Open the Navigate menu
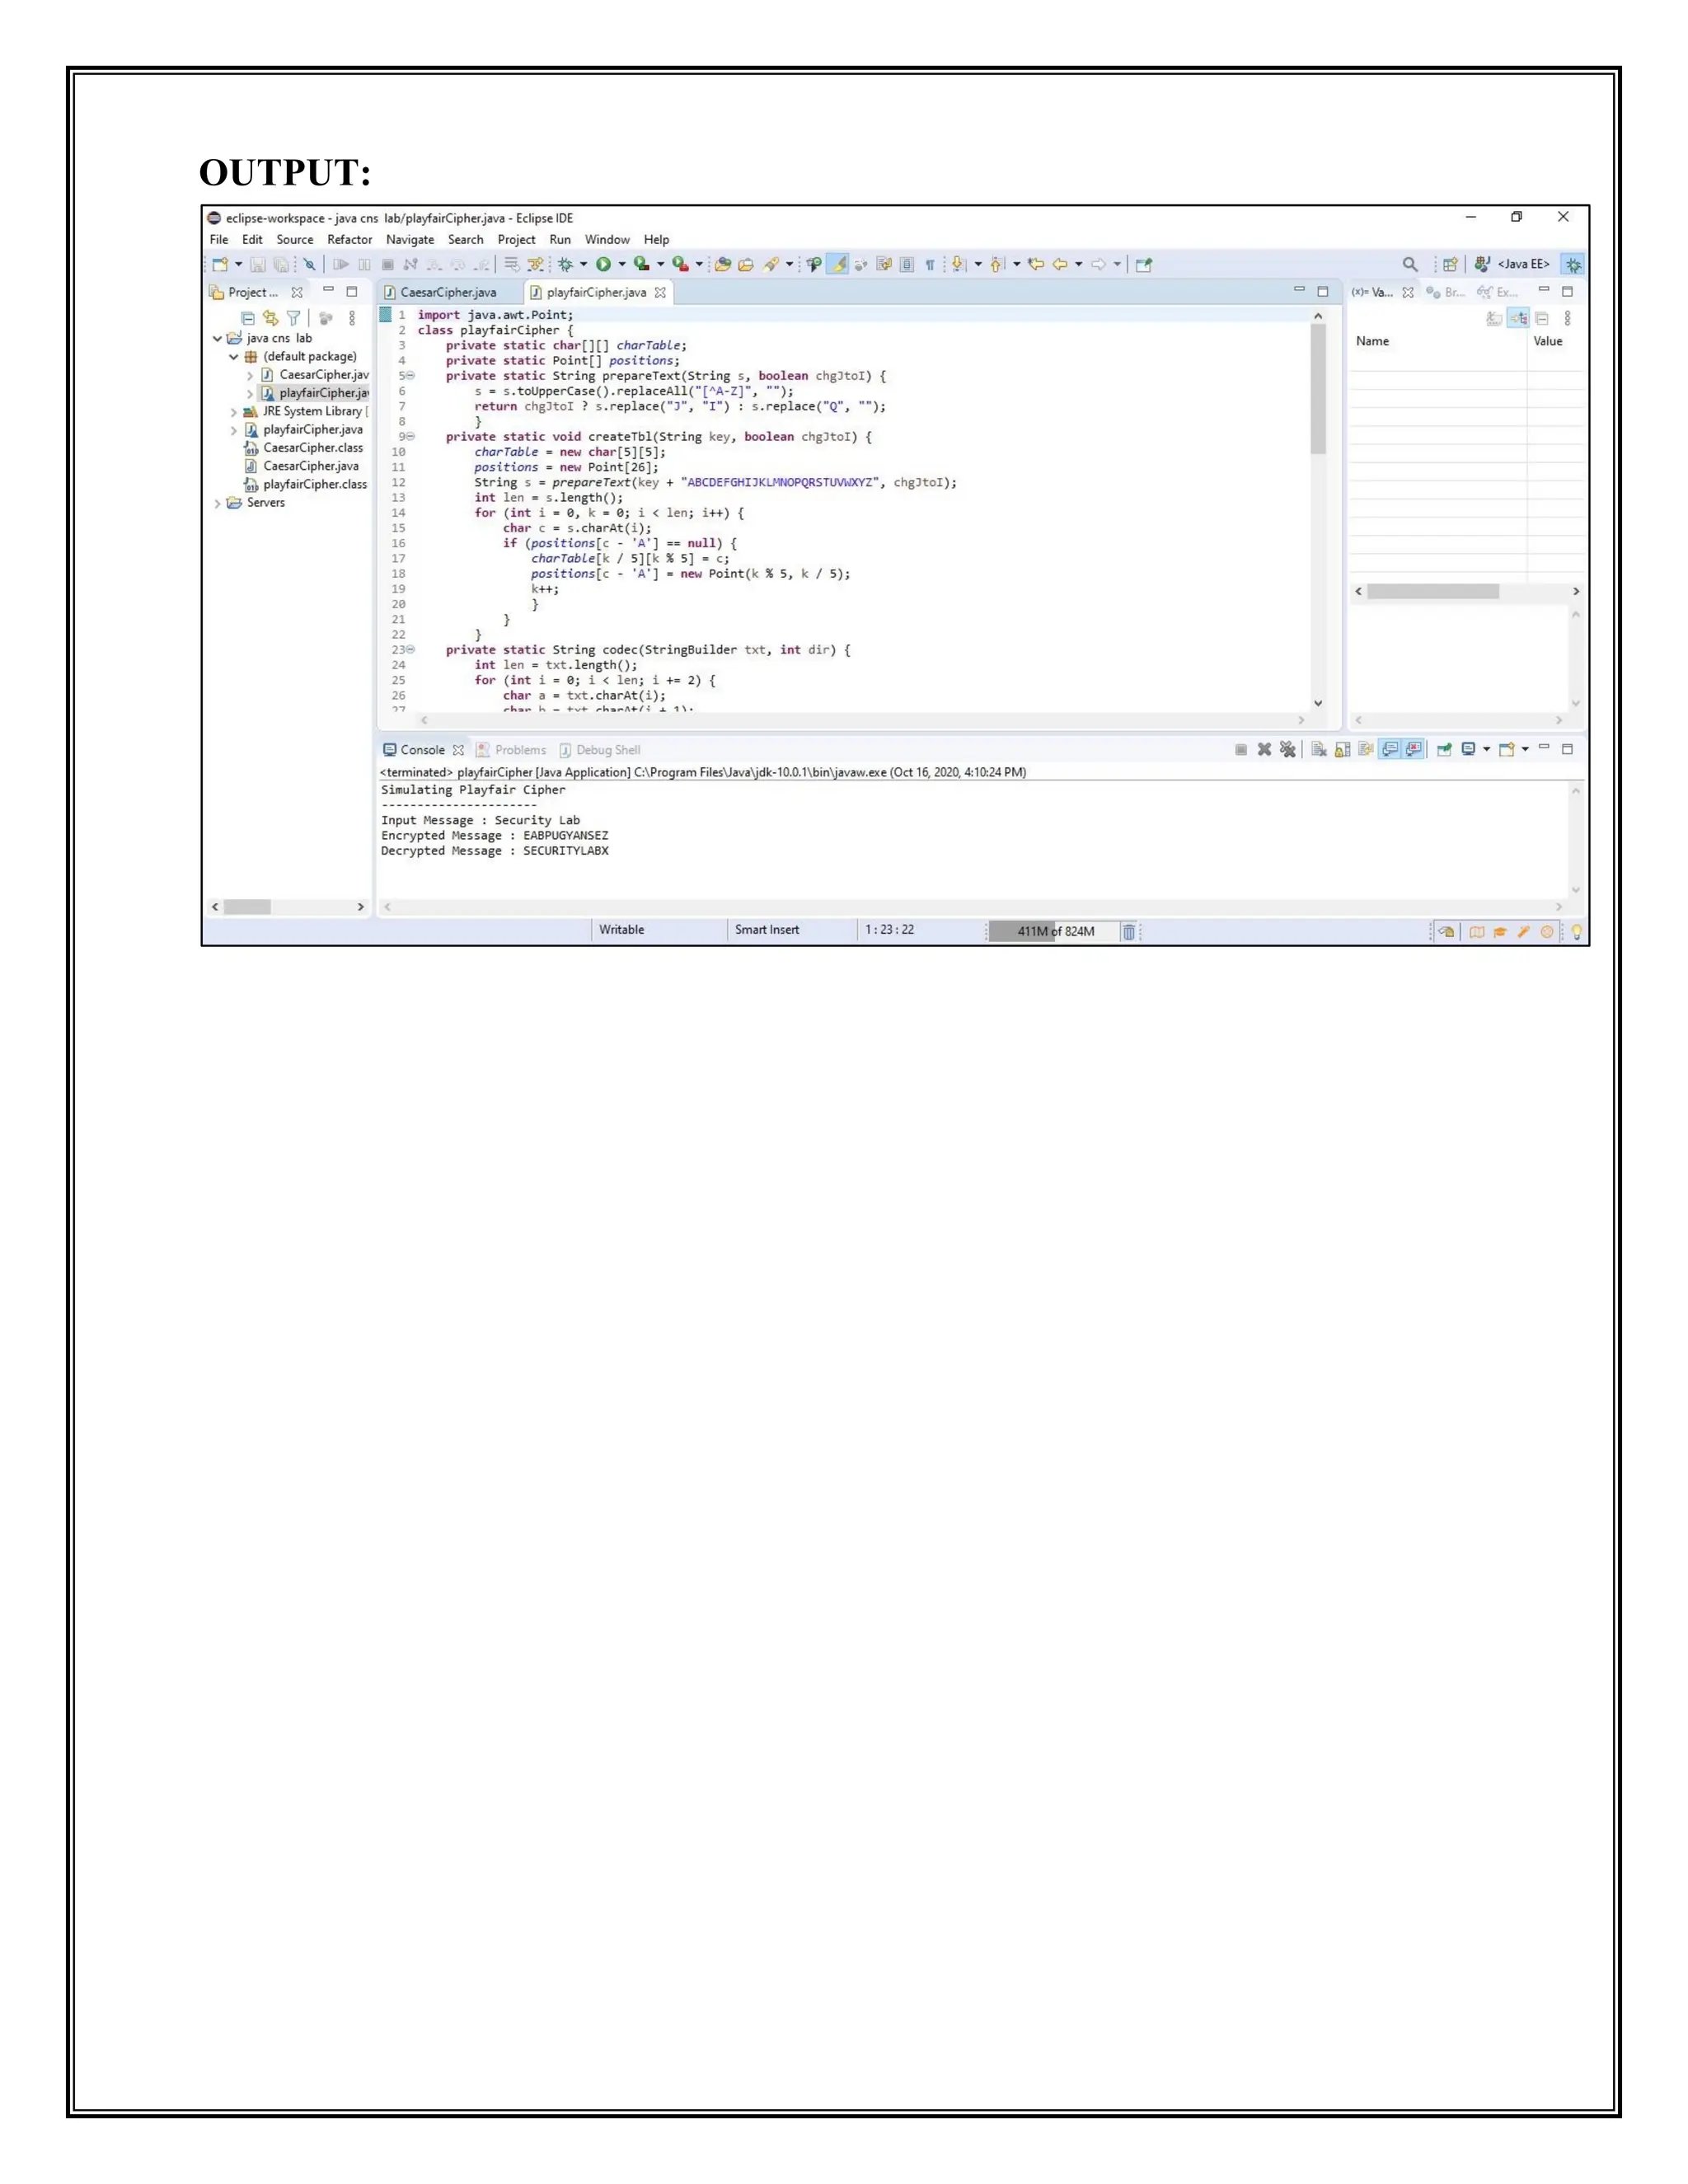 click(x=410, y=240)
